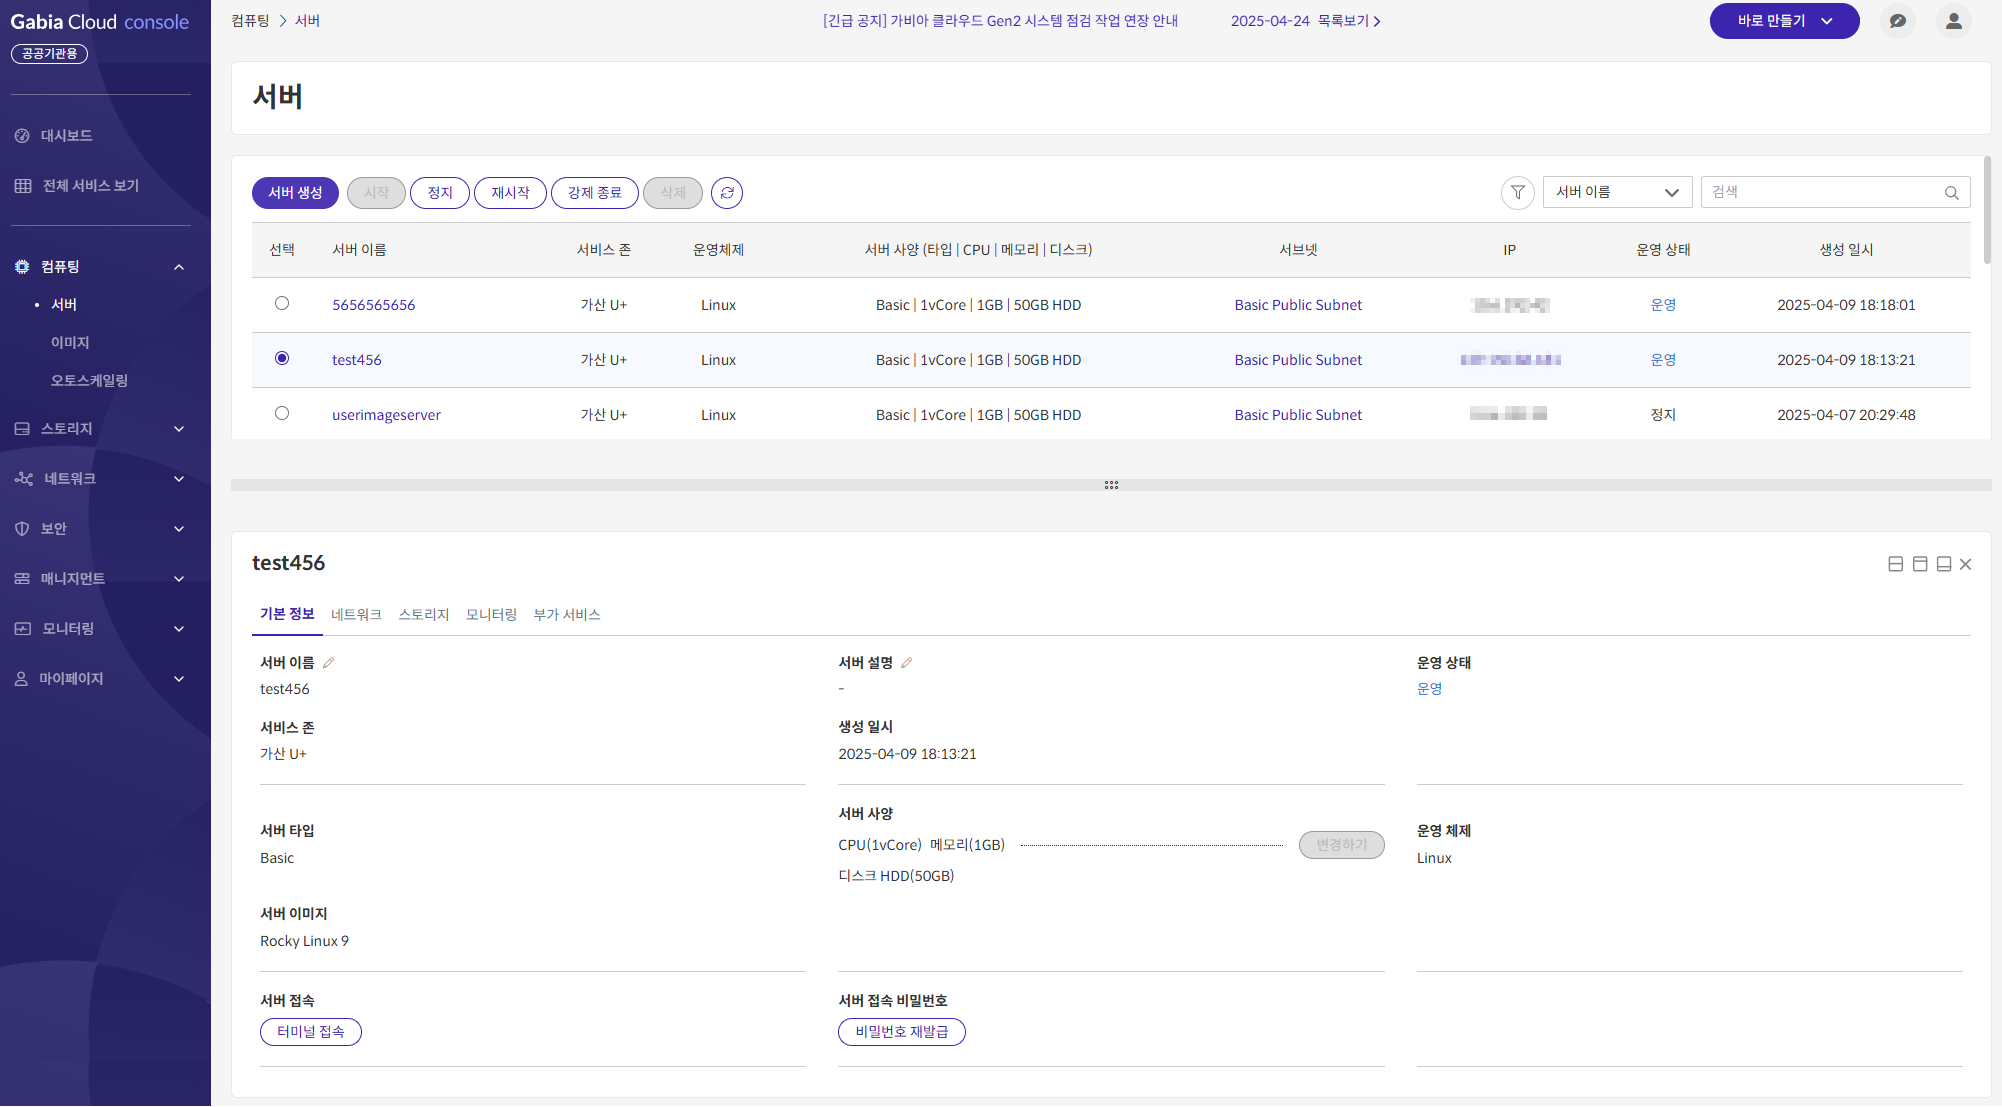Open the dashboard icon in sidebar
The height and width of the screenshot is (1107, 2002).
pos(22,136)
